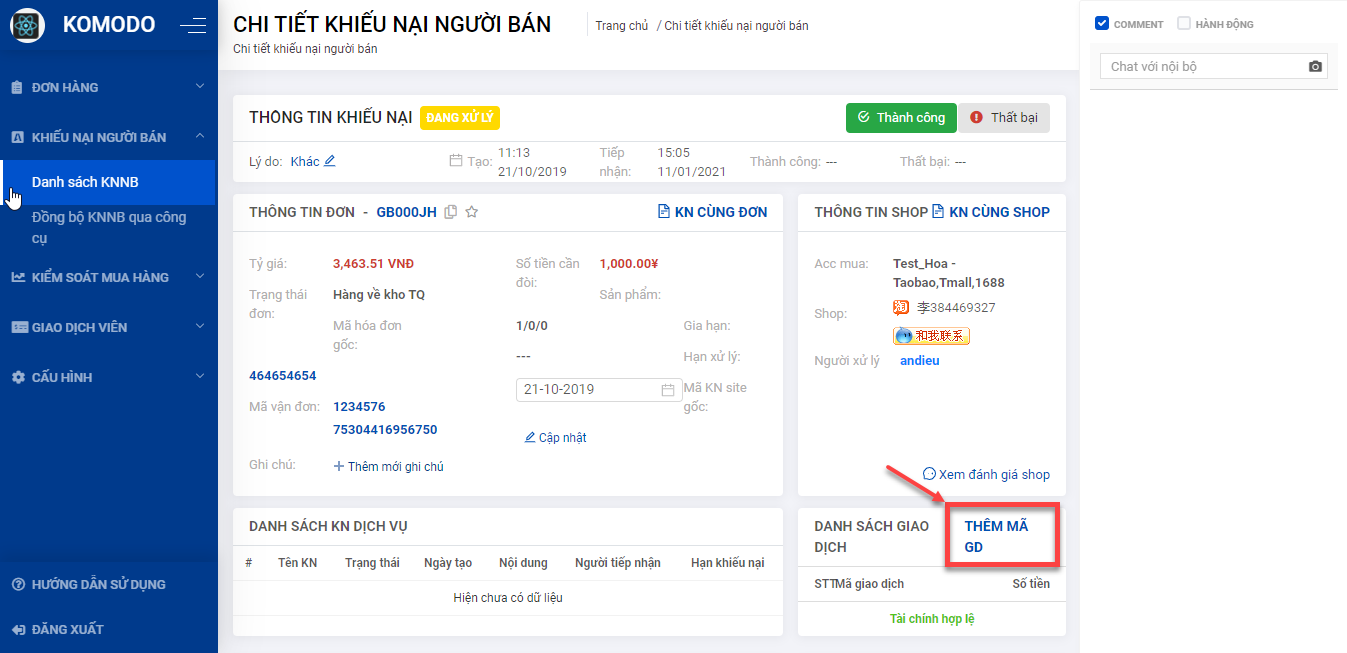
Task: Open the Danh sách KNNB menu item
Action: point(85,182)
